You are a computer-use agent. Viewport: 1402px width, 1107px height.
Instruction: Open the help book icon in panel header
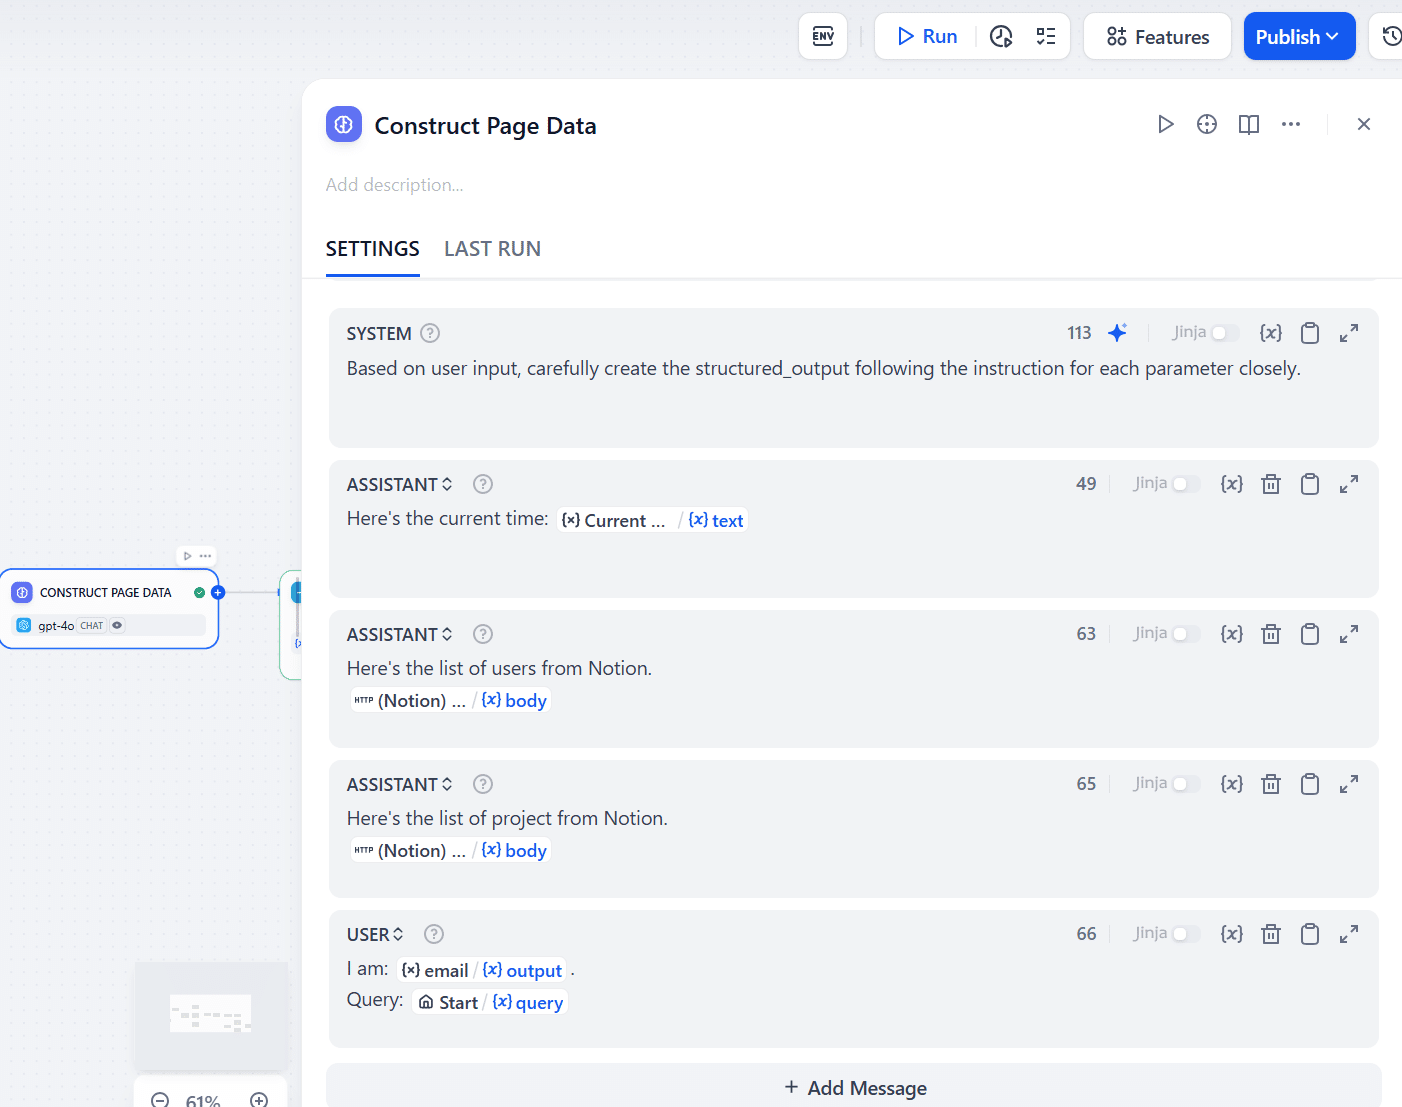pyautogui.click(x=1249, y=125)
